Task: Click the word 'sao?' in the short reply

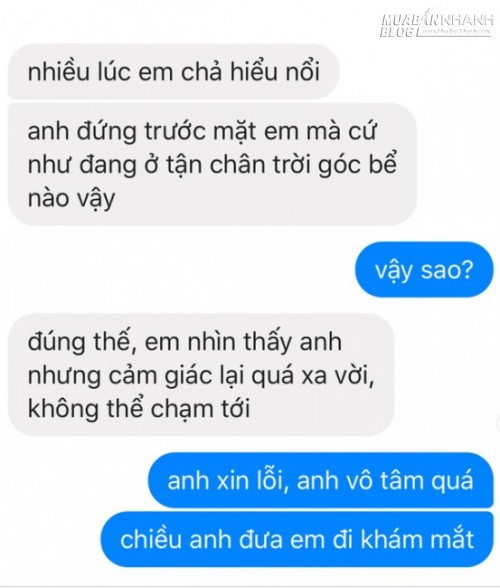Action: (447, 270)
